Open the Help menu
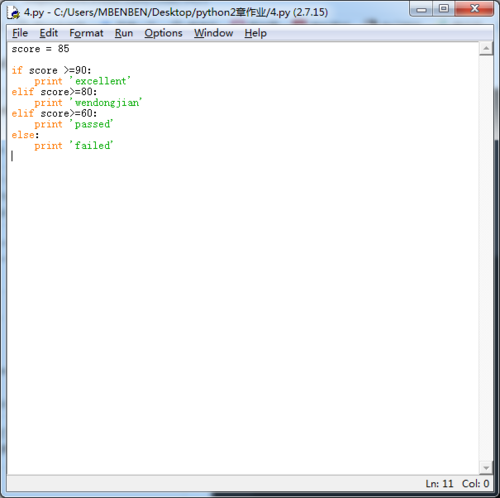This screenshot has width=500, height=498. point(256,33)
